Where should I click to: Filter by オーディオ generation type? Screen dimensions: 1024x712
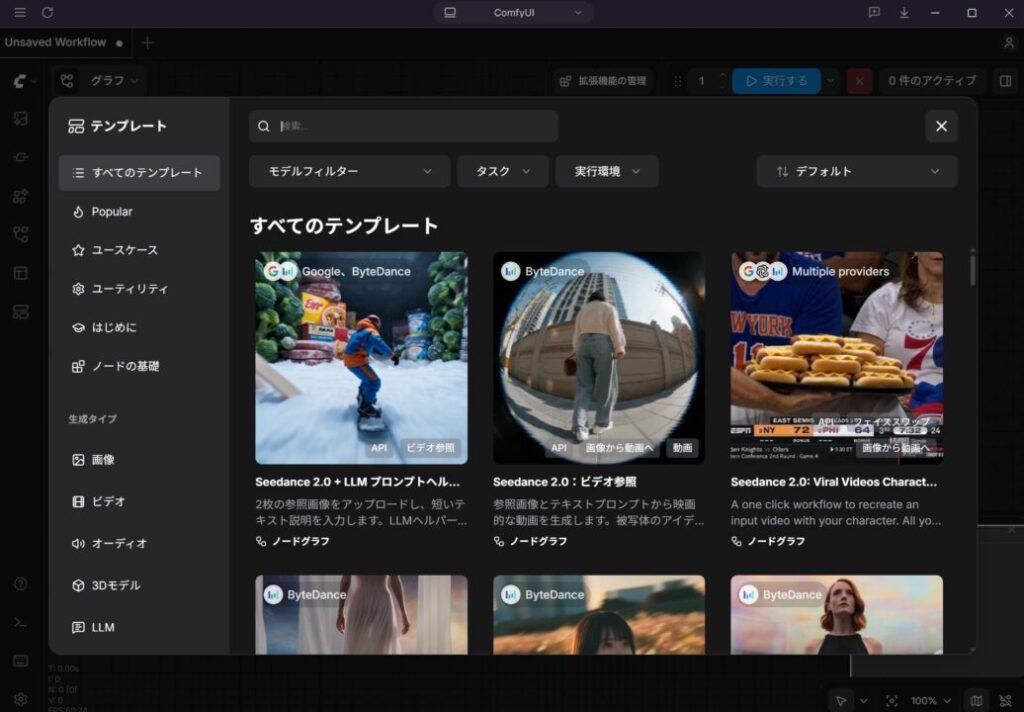[x=139, y=543]
